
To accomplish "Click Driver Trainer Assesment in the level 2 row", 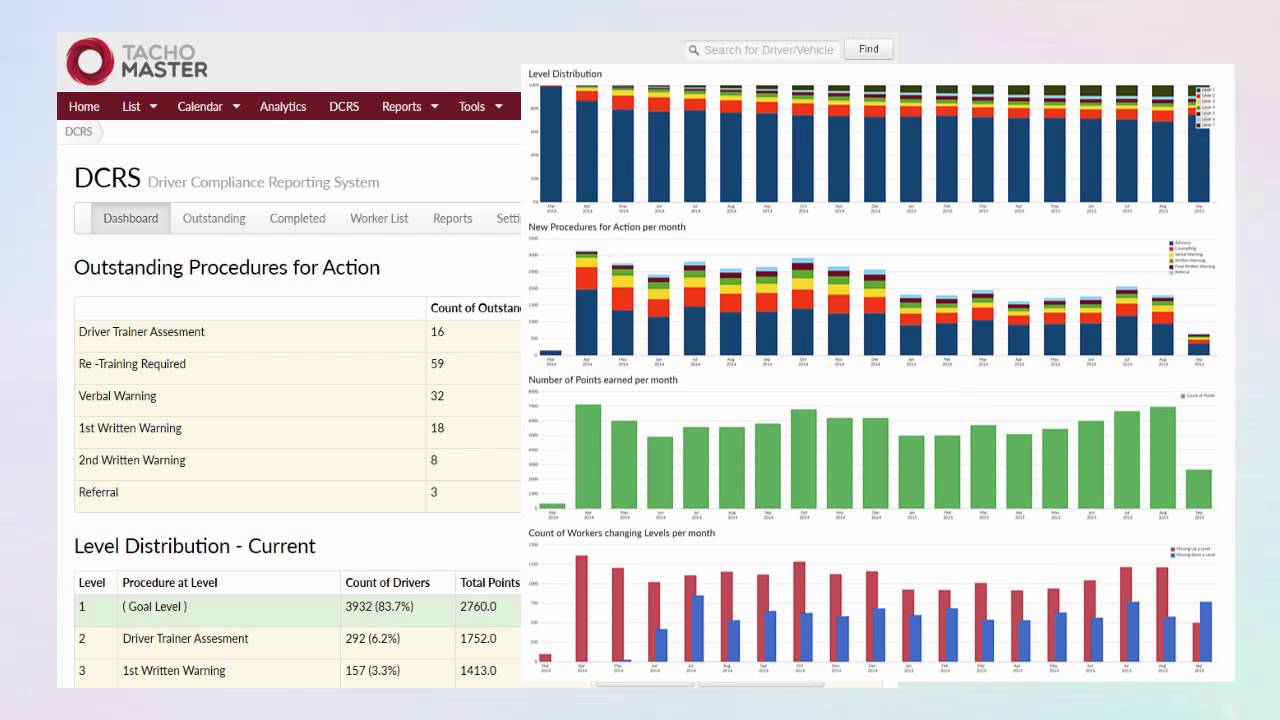I will point(186,639).
